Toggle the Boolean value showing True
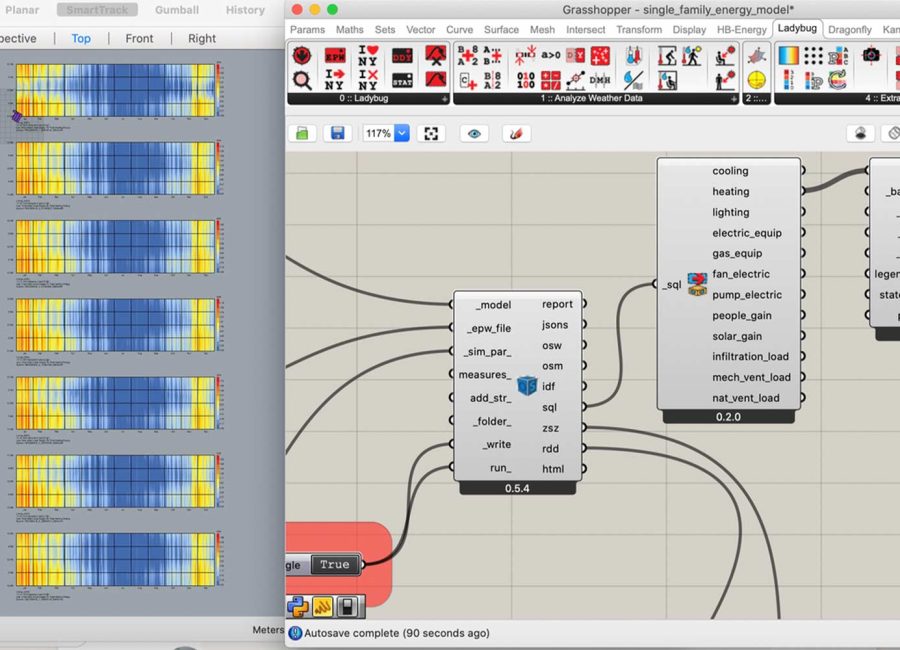The image size is (900, 650). (x=335, y=564)
